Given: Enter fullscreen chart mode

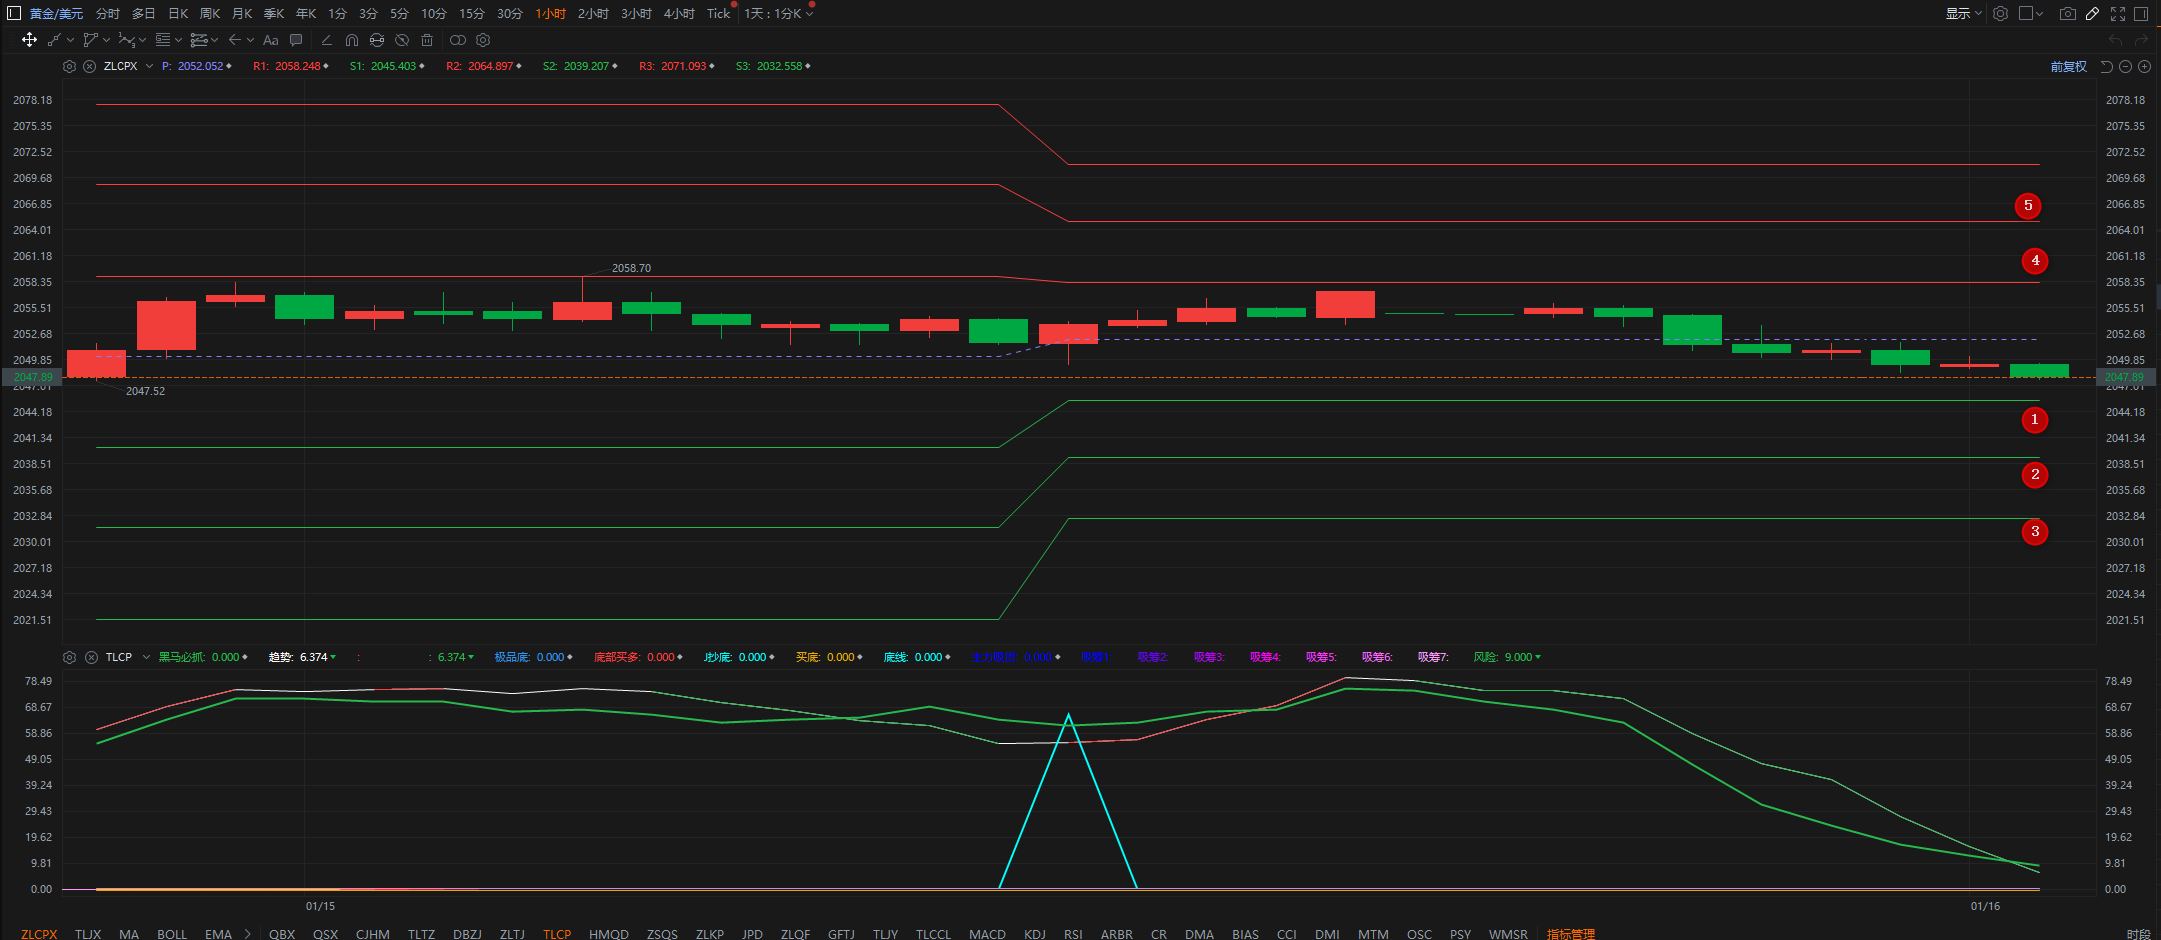Looking at the screenshot, I should click(x=2118, y=14).
